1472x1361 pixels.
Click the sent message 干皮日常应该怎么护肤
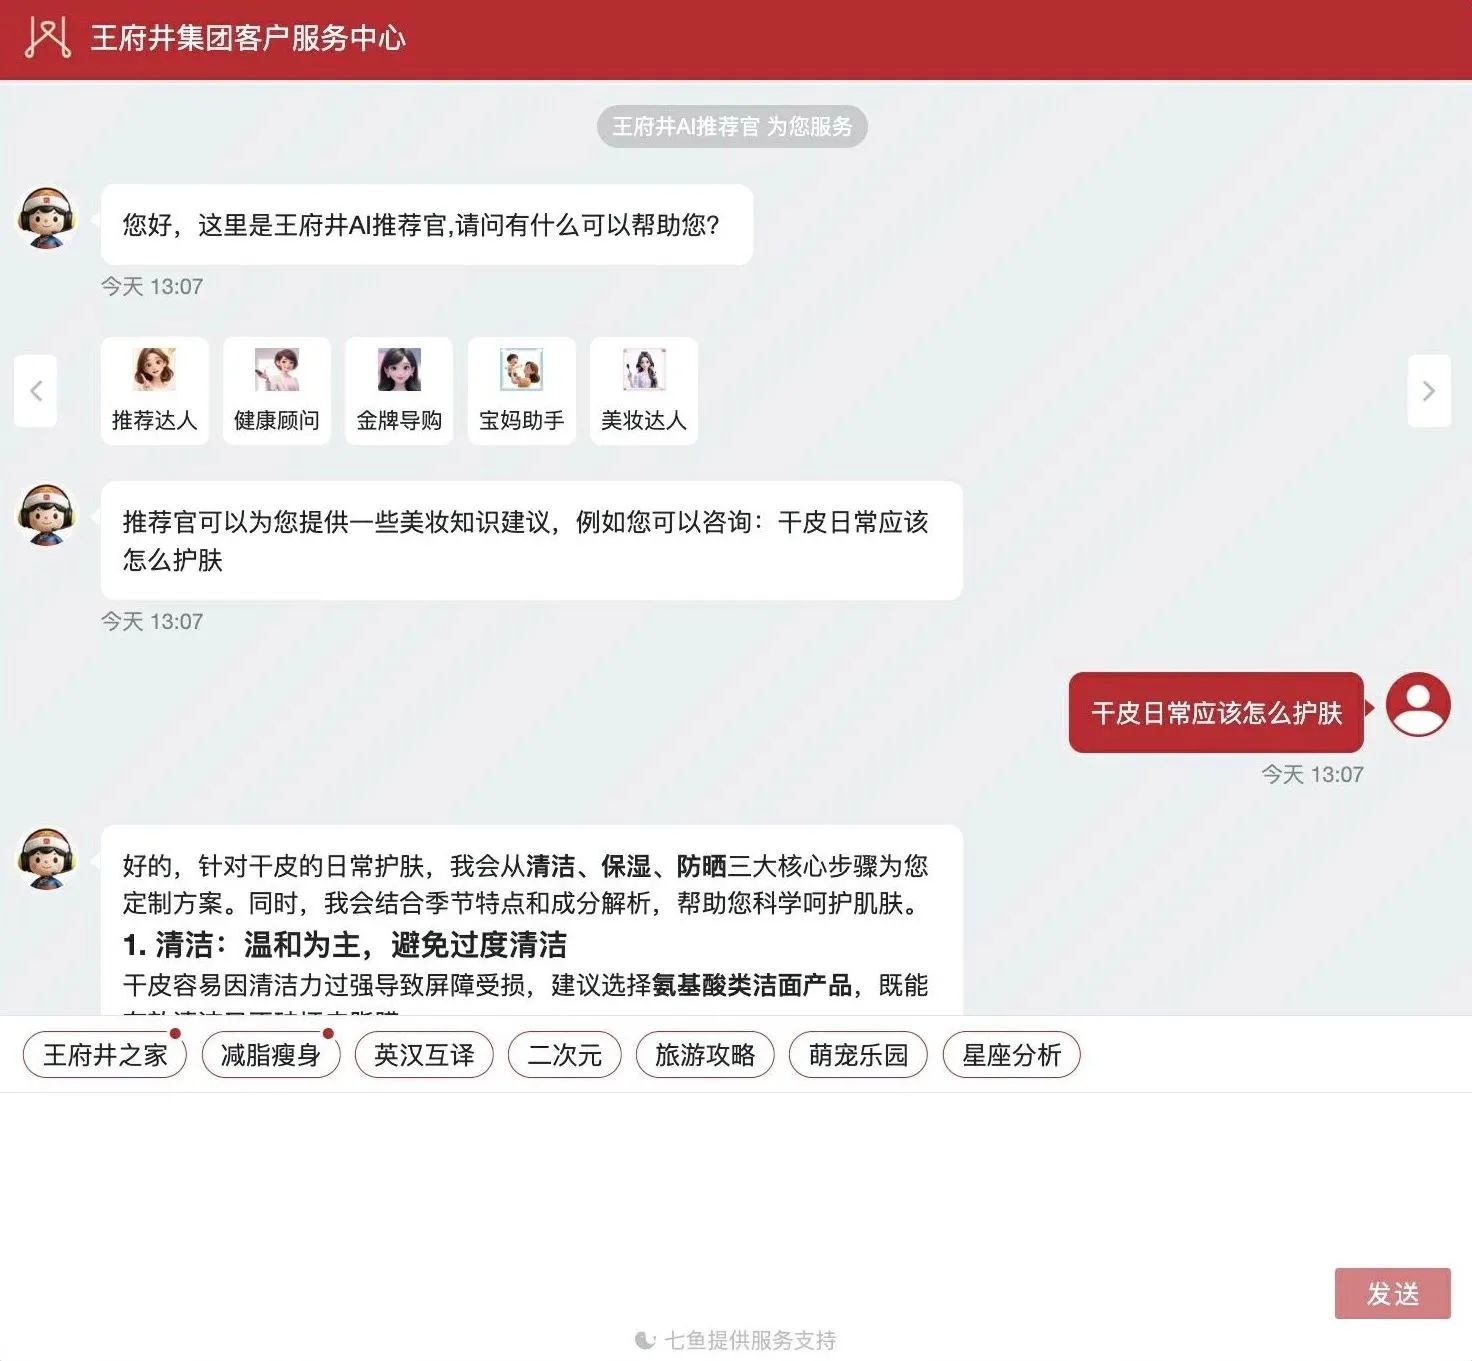1216,713
